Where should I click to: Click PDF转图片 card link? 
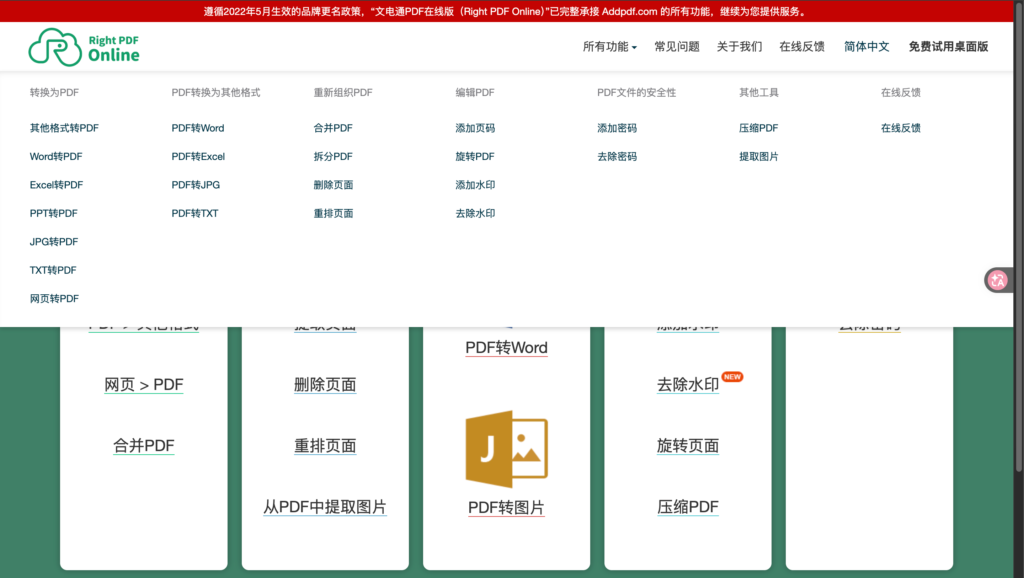click(x=506, y=507)
